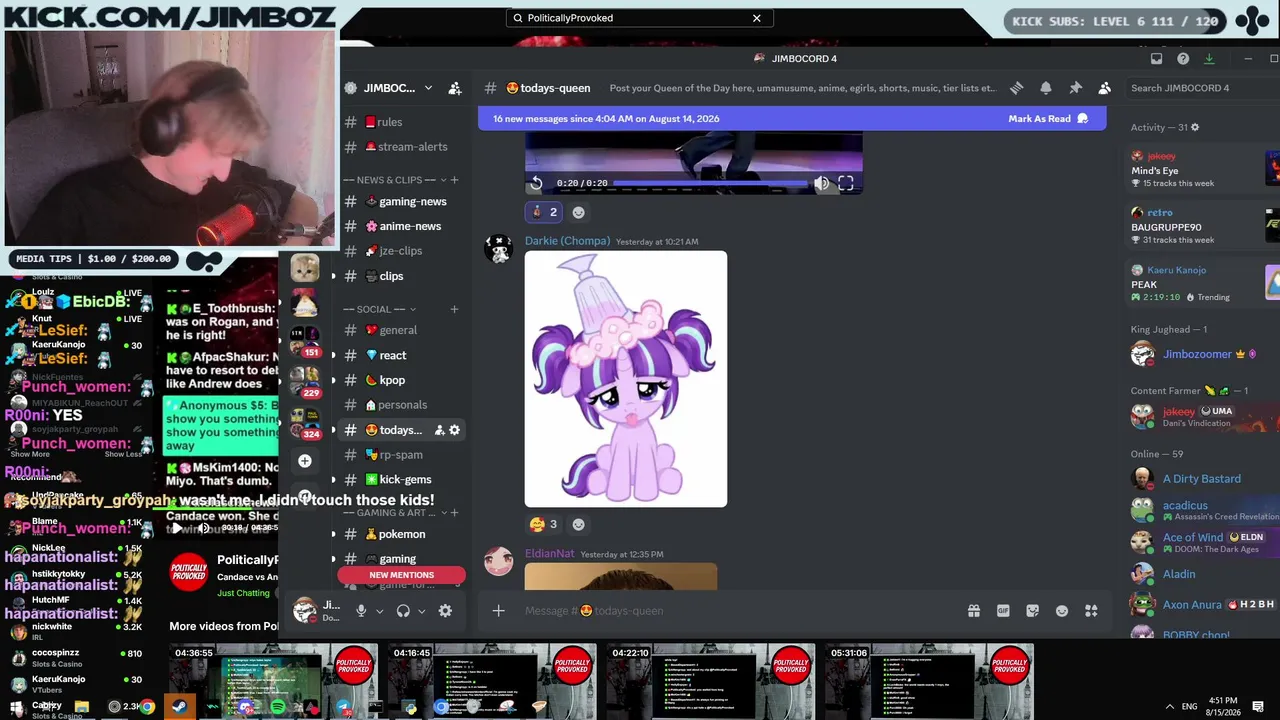Screen dimensions: 1280x720
Task: Toggle the 3-count reaction on pony image
Action: (x=543, y=524)
